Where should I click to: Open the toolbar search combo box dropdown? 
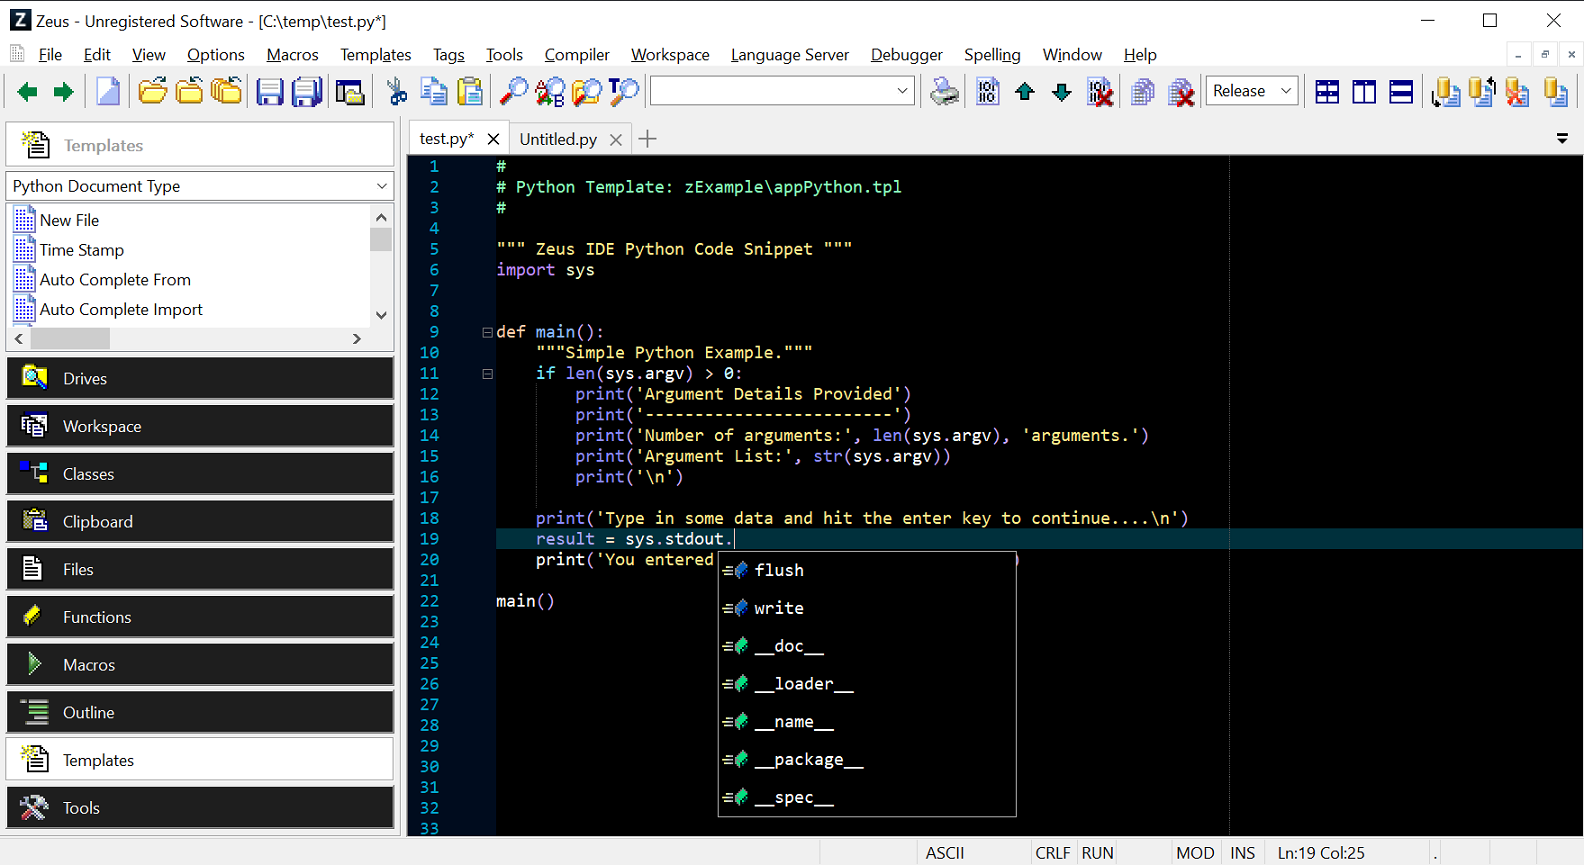coord(902,91)
